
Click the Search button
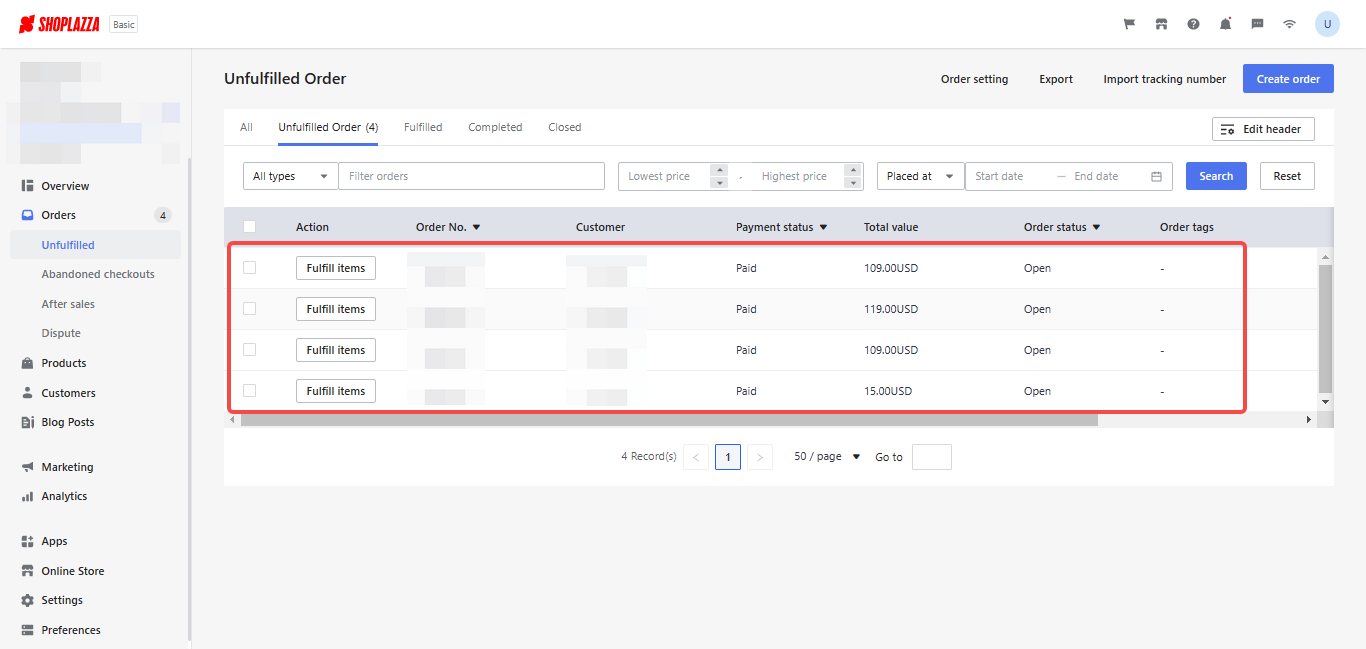1216,176
